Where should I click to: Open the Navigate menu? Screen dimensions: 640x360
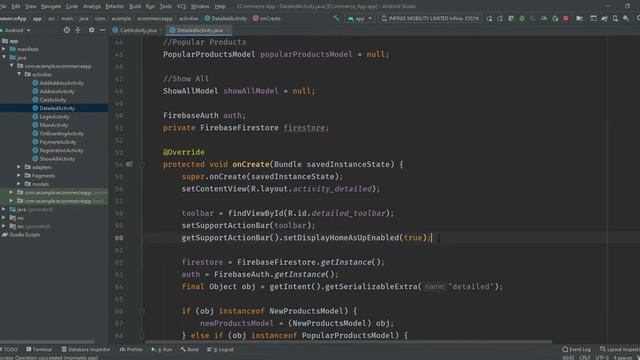[51, 6]
